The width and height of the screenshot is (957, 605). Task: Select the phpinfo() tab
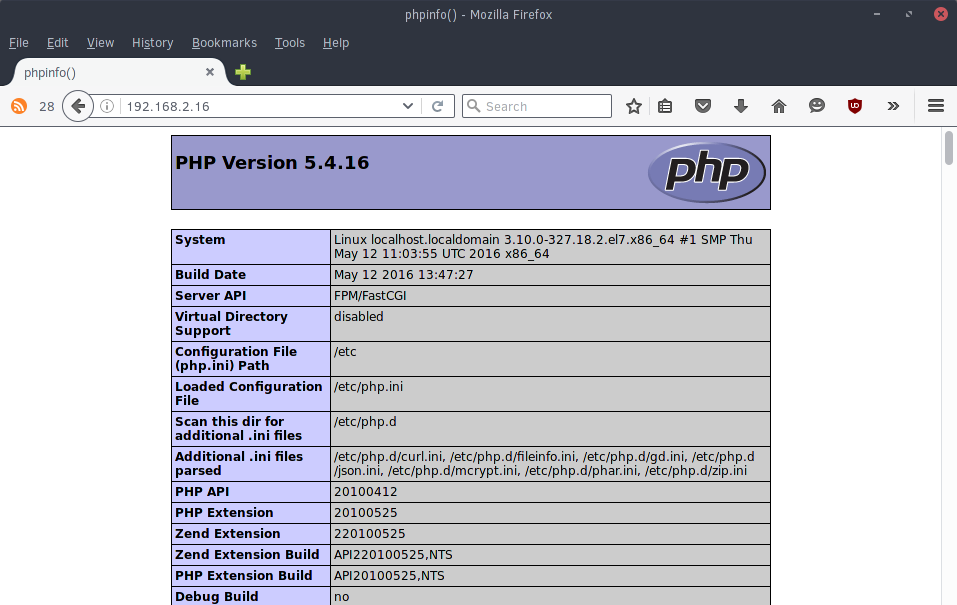pyautogui.click(x=119, y=72)
